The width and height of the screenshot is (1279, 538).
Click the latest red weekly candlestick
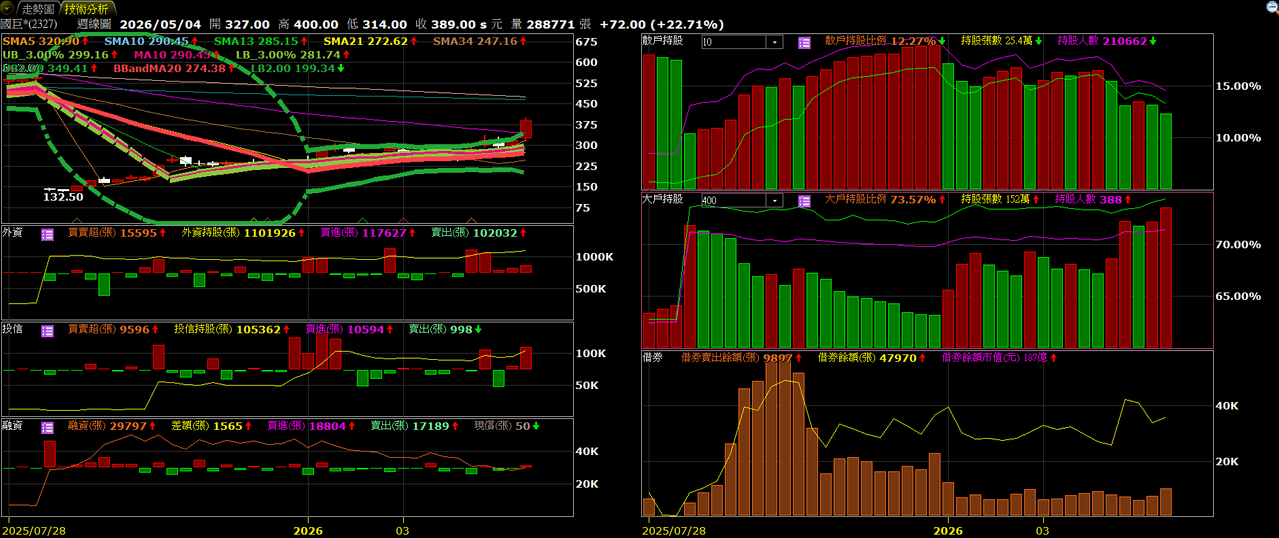pos(525,128)
